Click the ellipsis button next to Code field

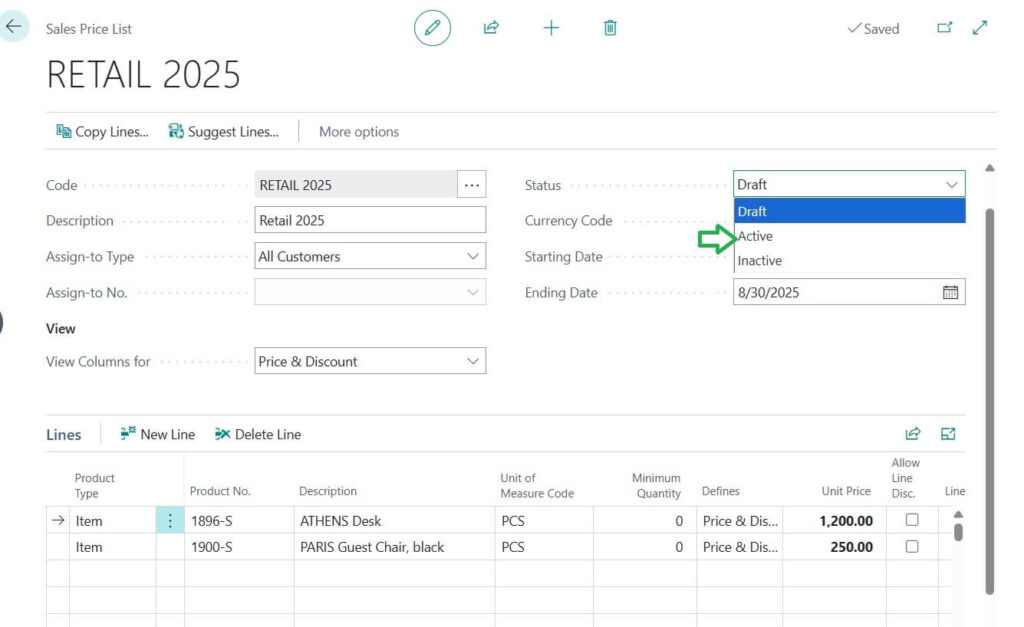tap(471, 184)
